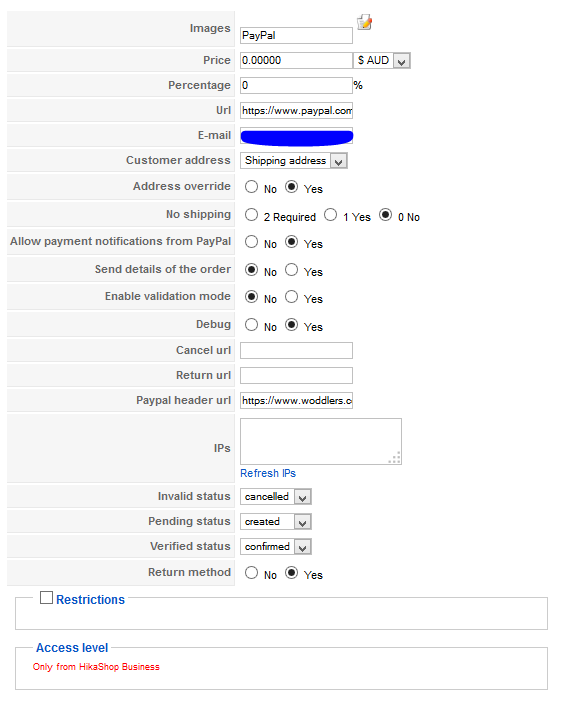Image resolution: width=561 pixels, height=703 pixels.
Task: Click the image edit icon above PayPal field
Action: coord(364,22)
